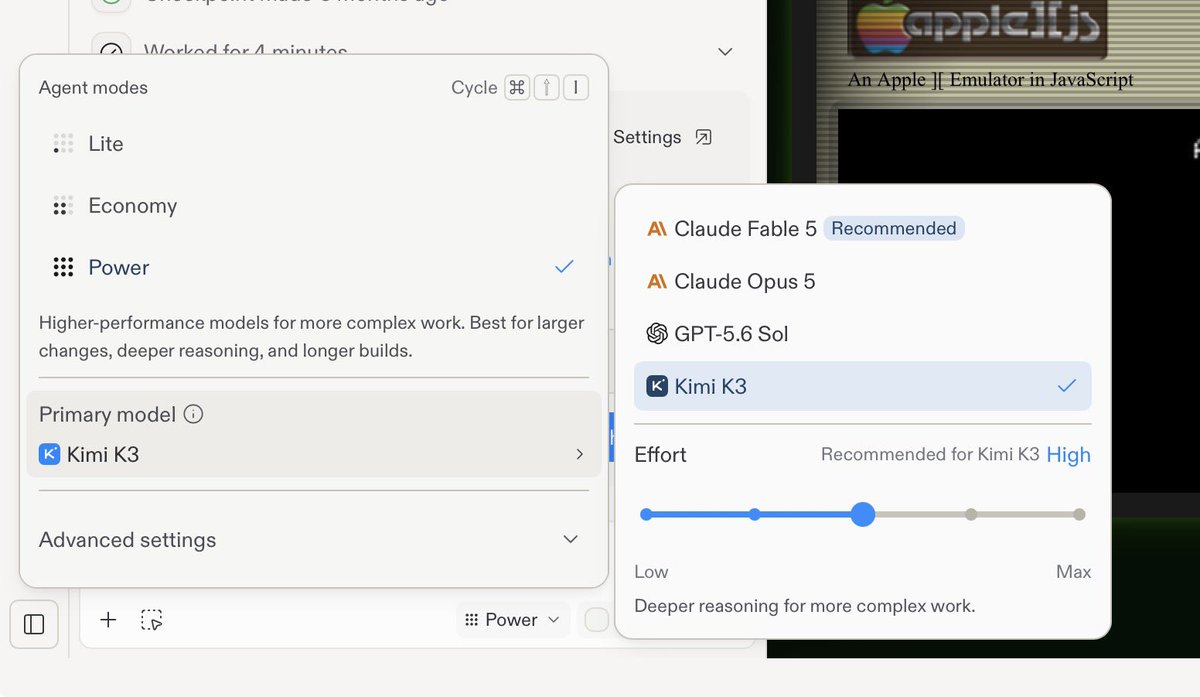This screenshot has width=1200, height=697.
Task: Click the Effort slider handle
Action: [x=863, y=515]
